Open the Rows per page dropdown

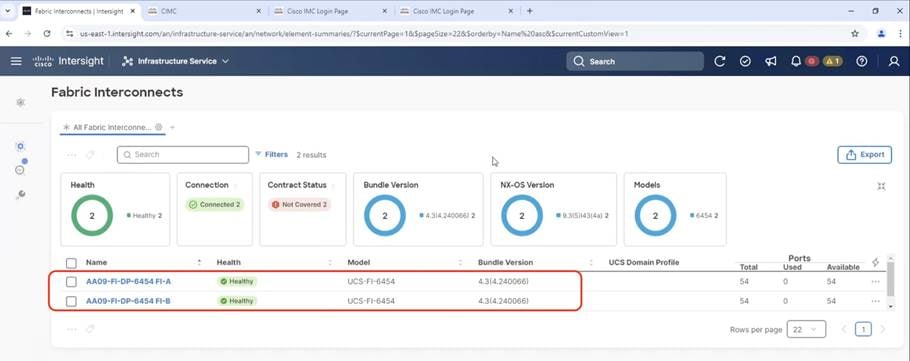pyautogui.click(x=806, y=329)
